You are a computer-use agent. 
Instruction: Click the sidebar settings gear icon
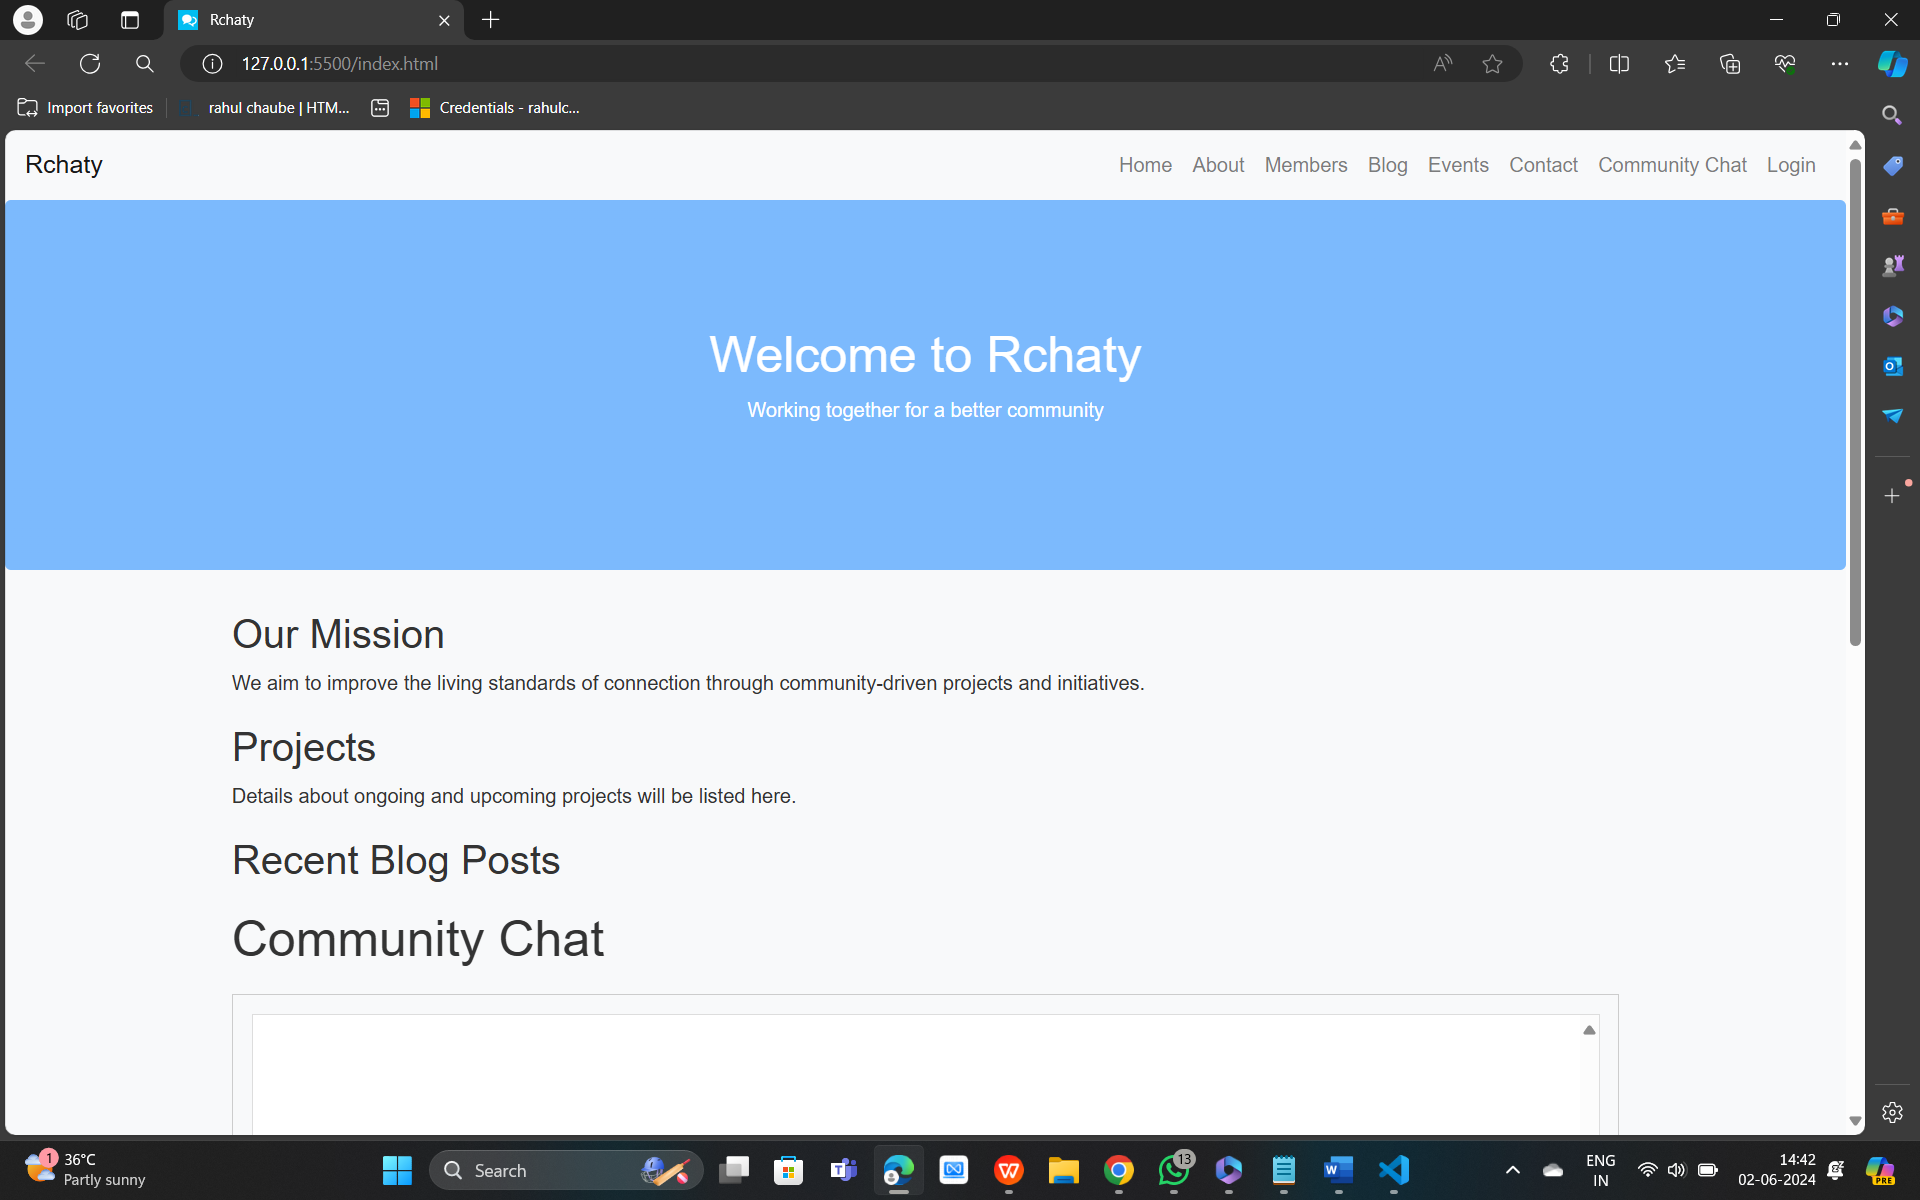(1892, 1112)
